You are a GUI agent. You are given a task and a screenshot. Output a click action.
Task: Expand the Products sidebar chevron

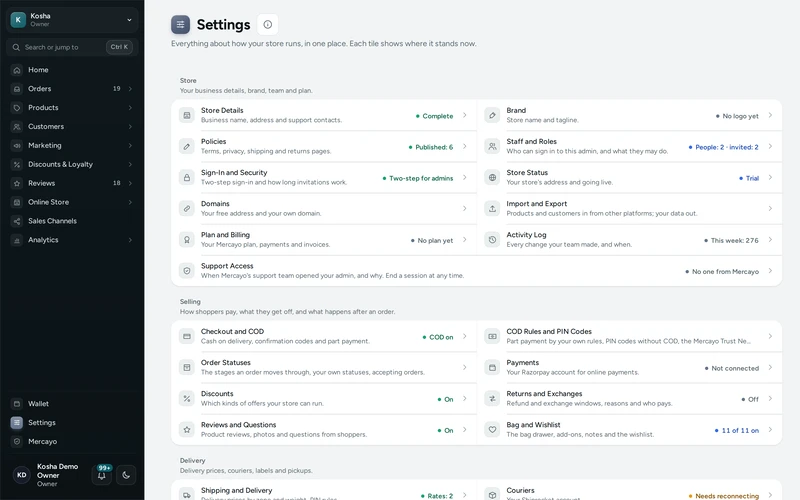[130, 108]
